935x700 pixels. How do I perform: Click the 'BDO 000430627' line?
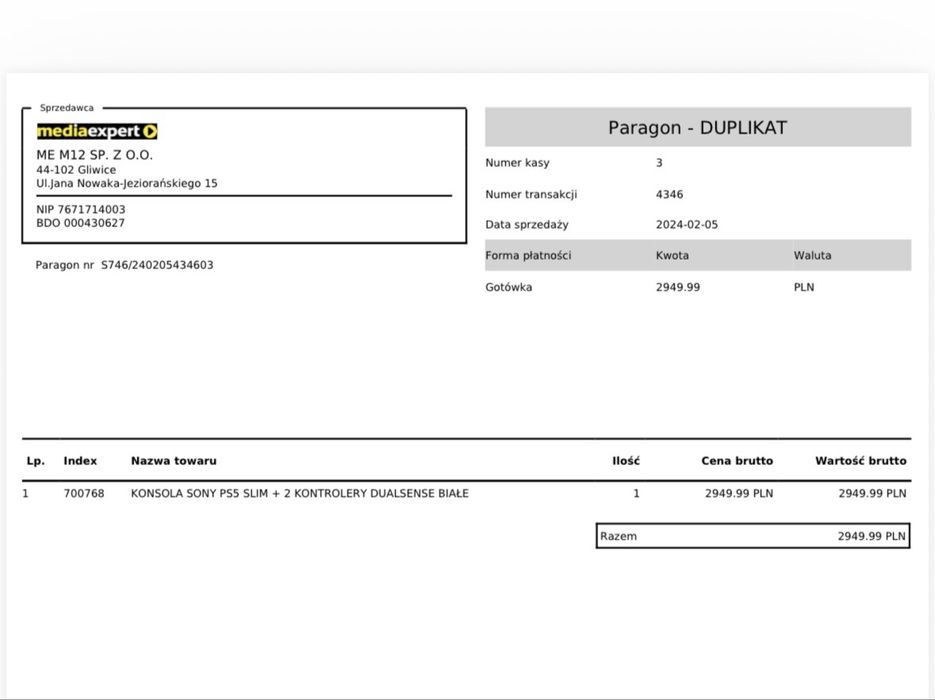pos(81,223)
